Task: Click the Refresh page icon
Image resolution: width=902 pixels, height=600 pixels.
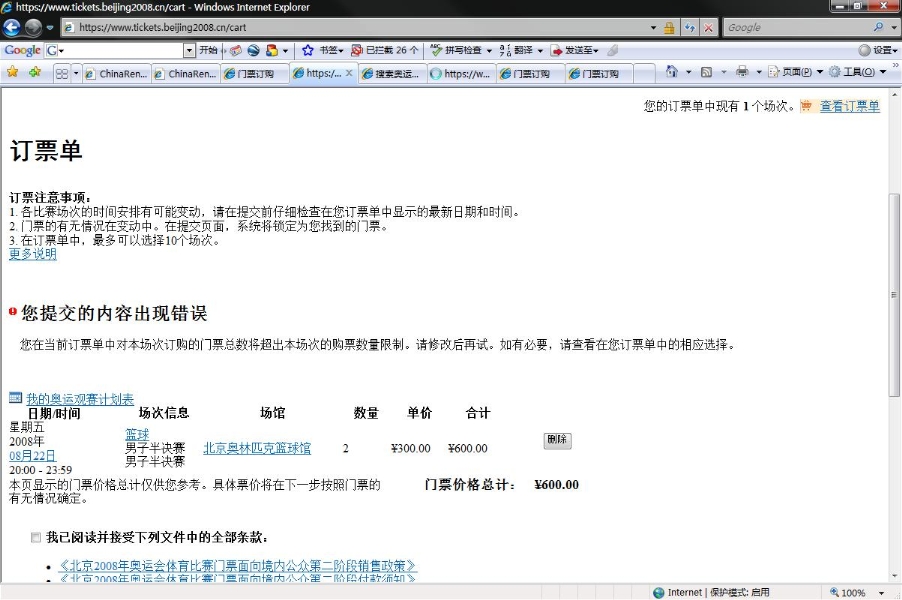Action: click(689, 27)
